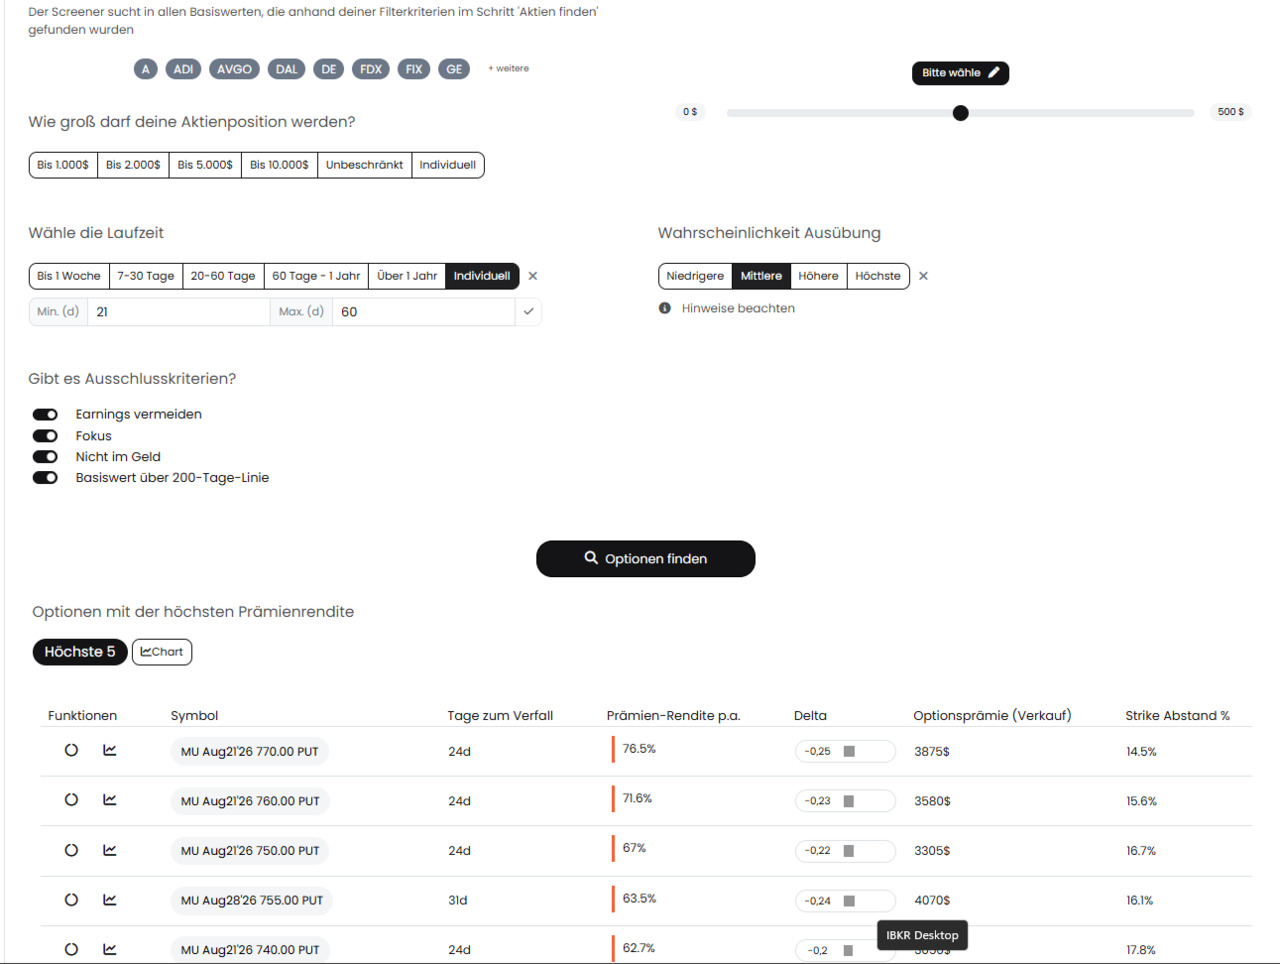Show more symbols via + weitere
This screenshot has width=1280, height=964.
point(508,69)
